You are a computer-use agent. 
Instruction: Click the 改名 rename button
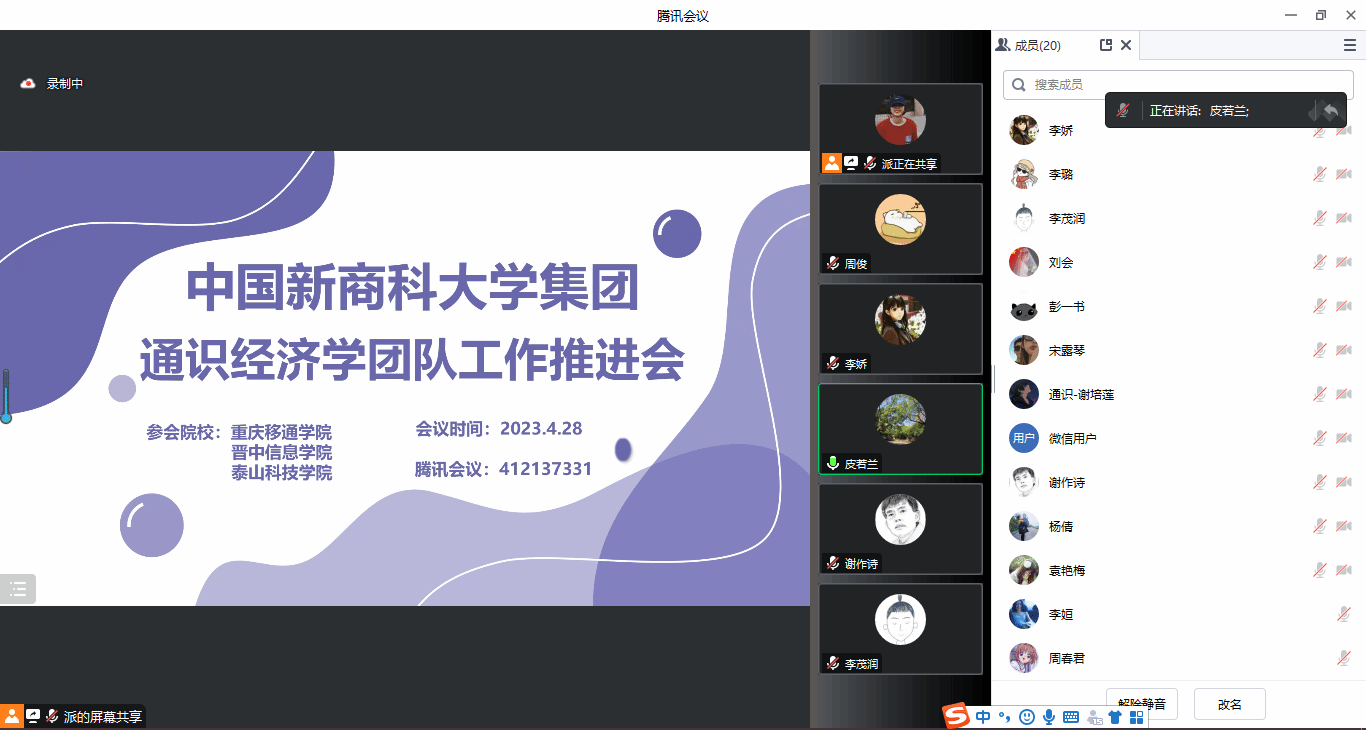(1229, 704)
